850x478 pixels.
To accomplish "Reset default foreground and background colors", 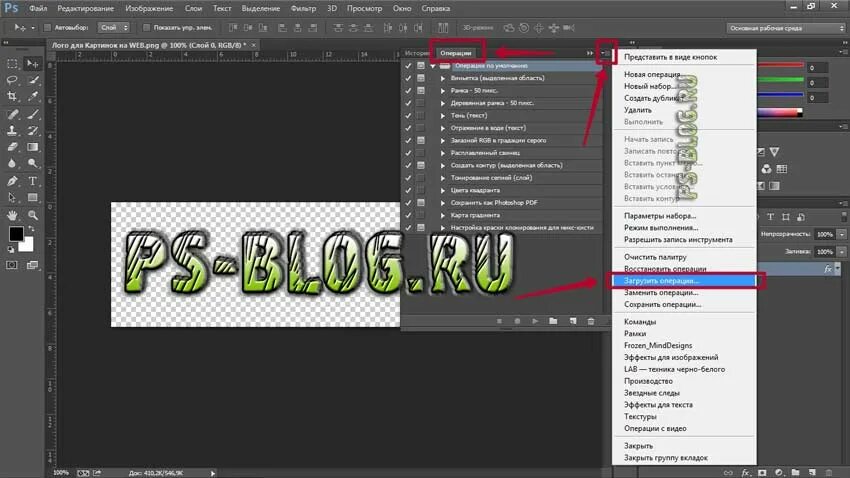I will pyautogui.click(x=11, y=250).
